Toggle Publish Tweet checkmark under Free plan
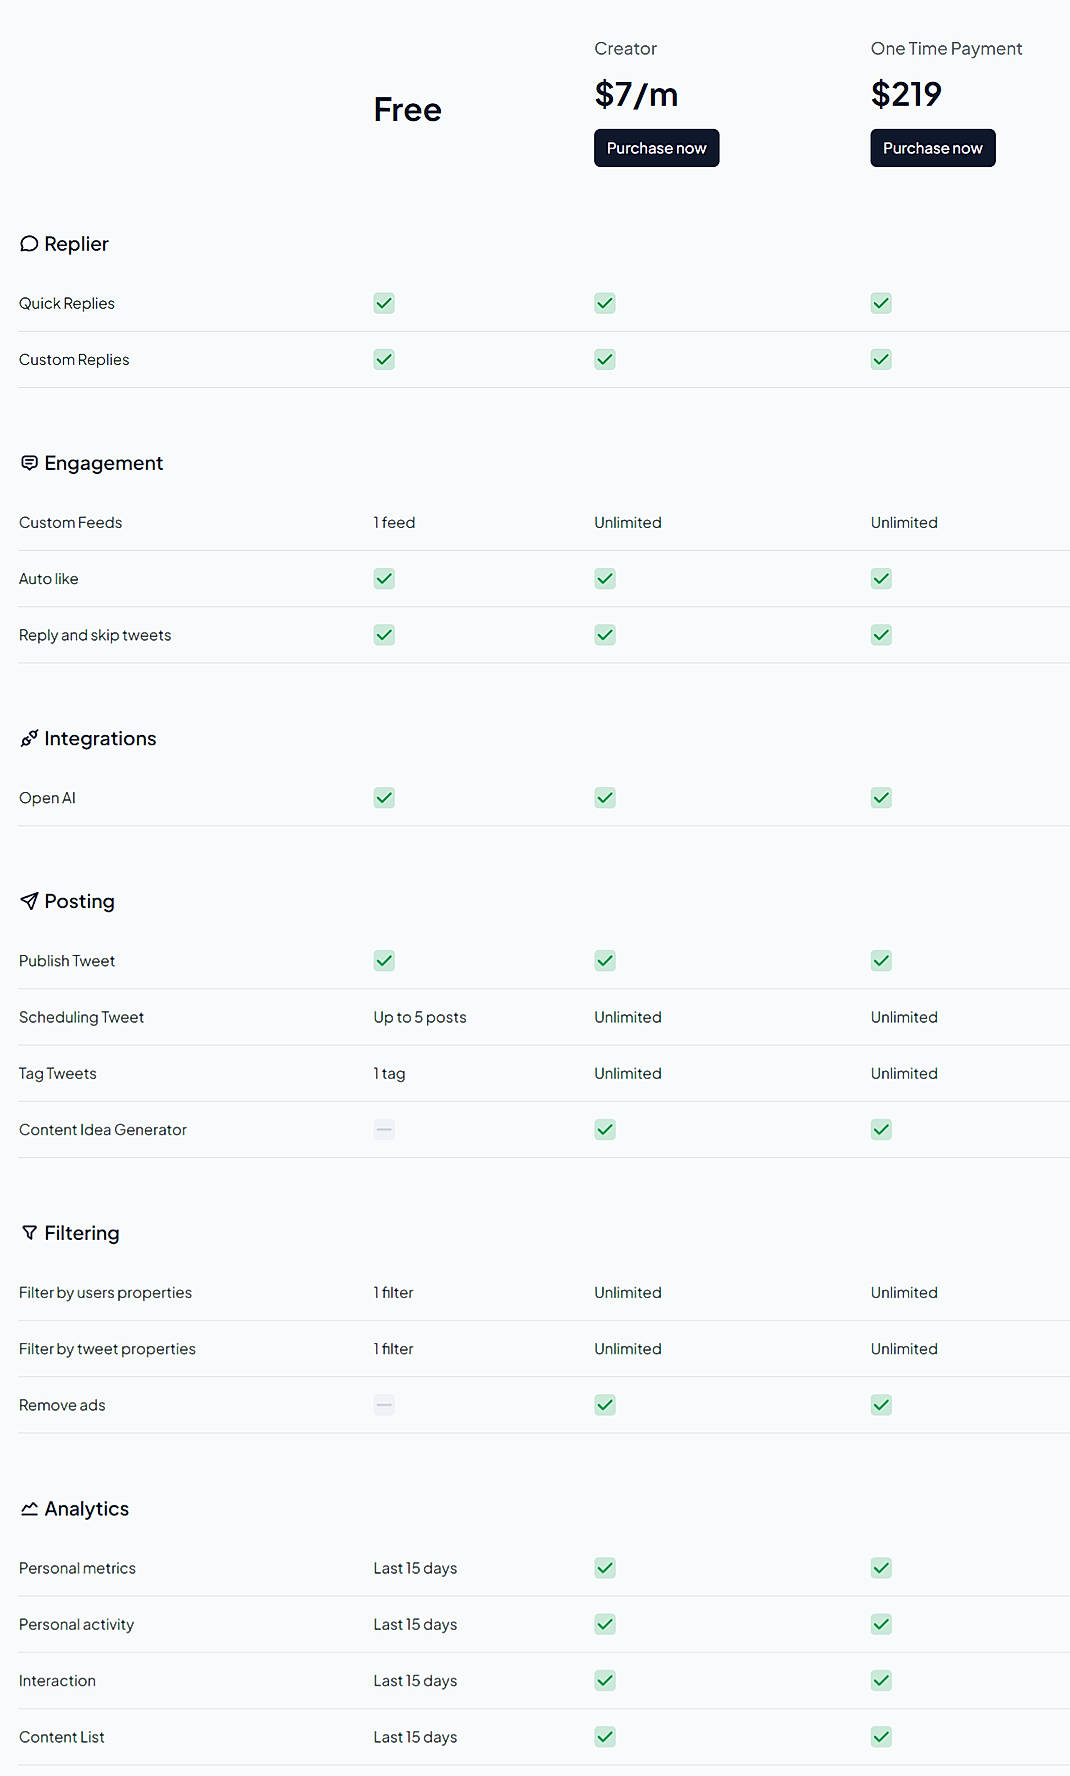1070x1776 pixels. [x=384, y=960]
